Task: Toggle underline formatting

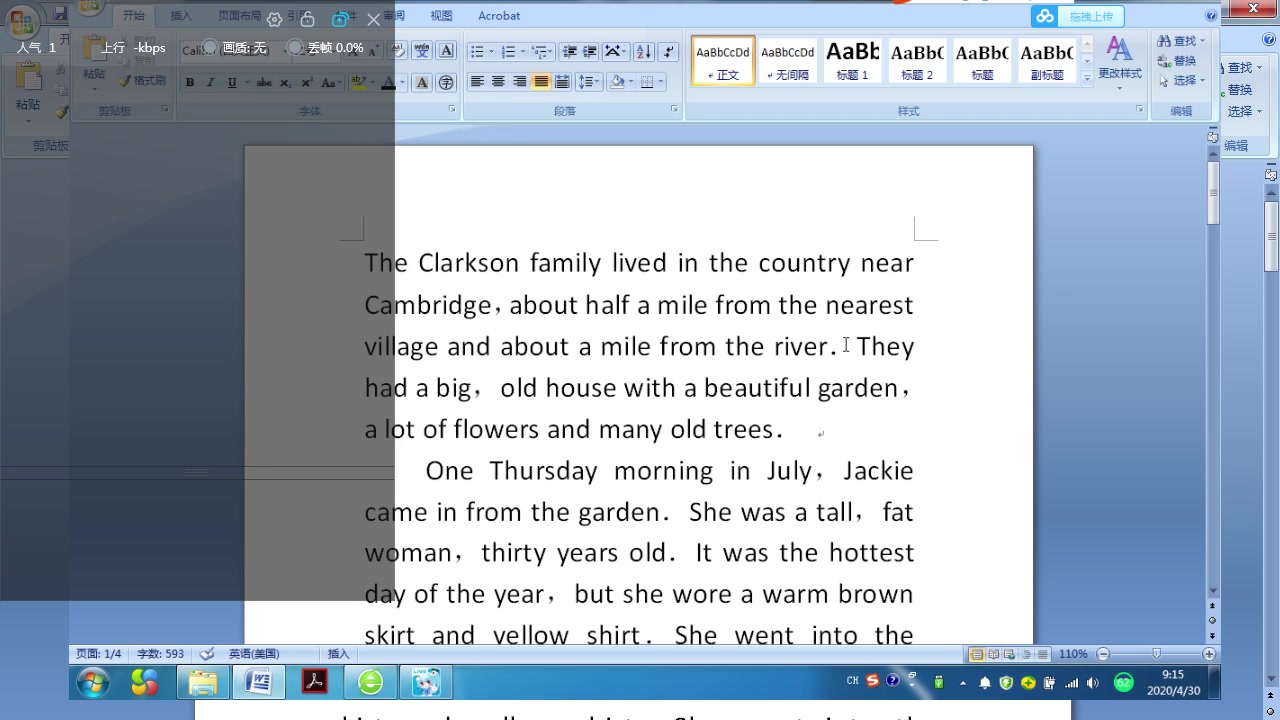Action: click(232, 83)
